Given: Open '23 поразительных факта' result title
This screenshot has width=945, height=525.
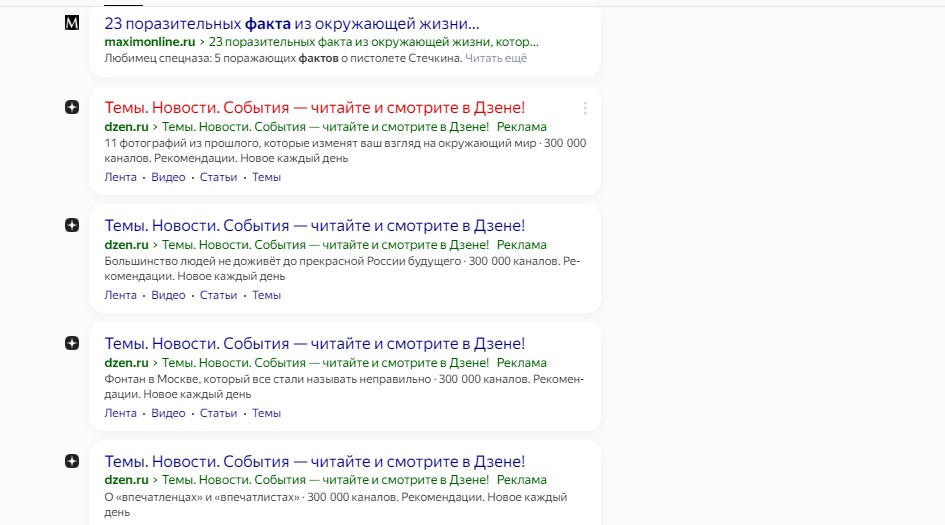Looking at the screenshot, I should (x=292, y=24).
